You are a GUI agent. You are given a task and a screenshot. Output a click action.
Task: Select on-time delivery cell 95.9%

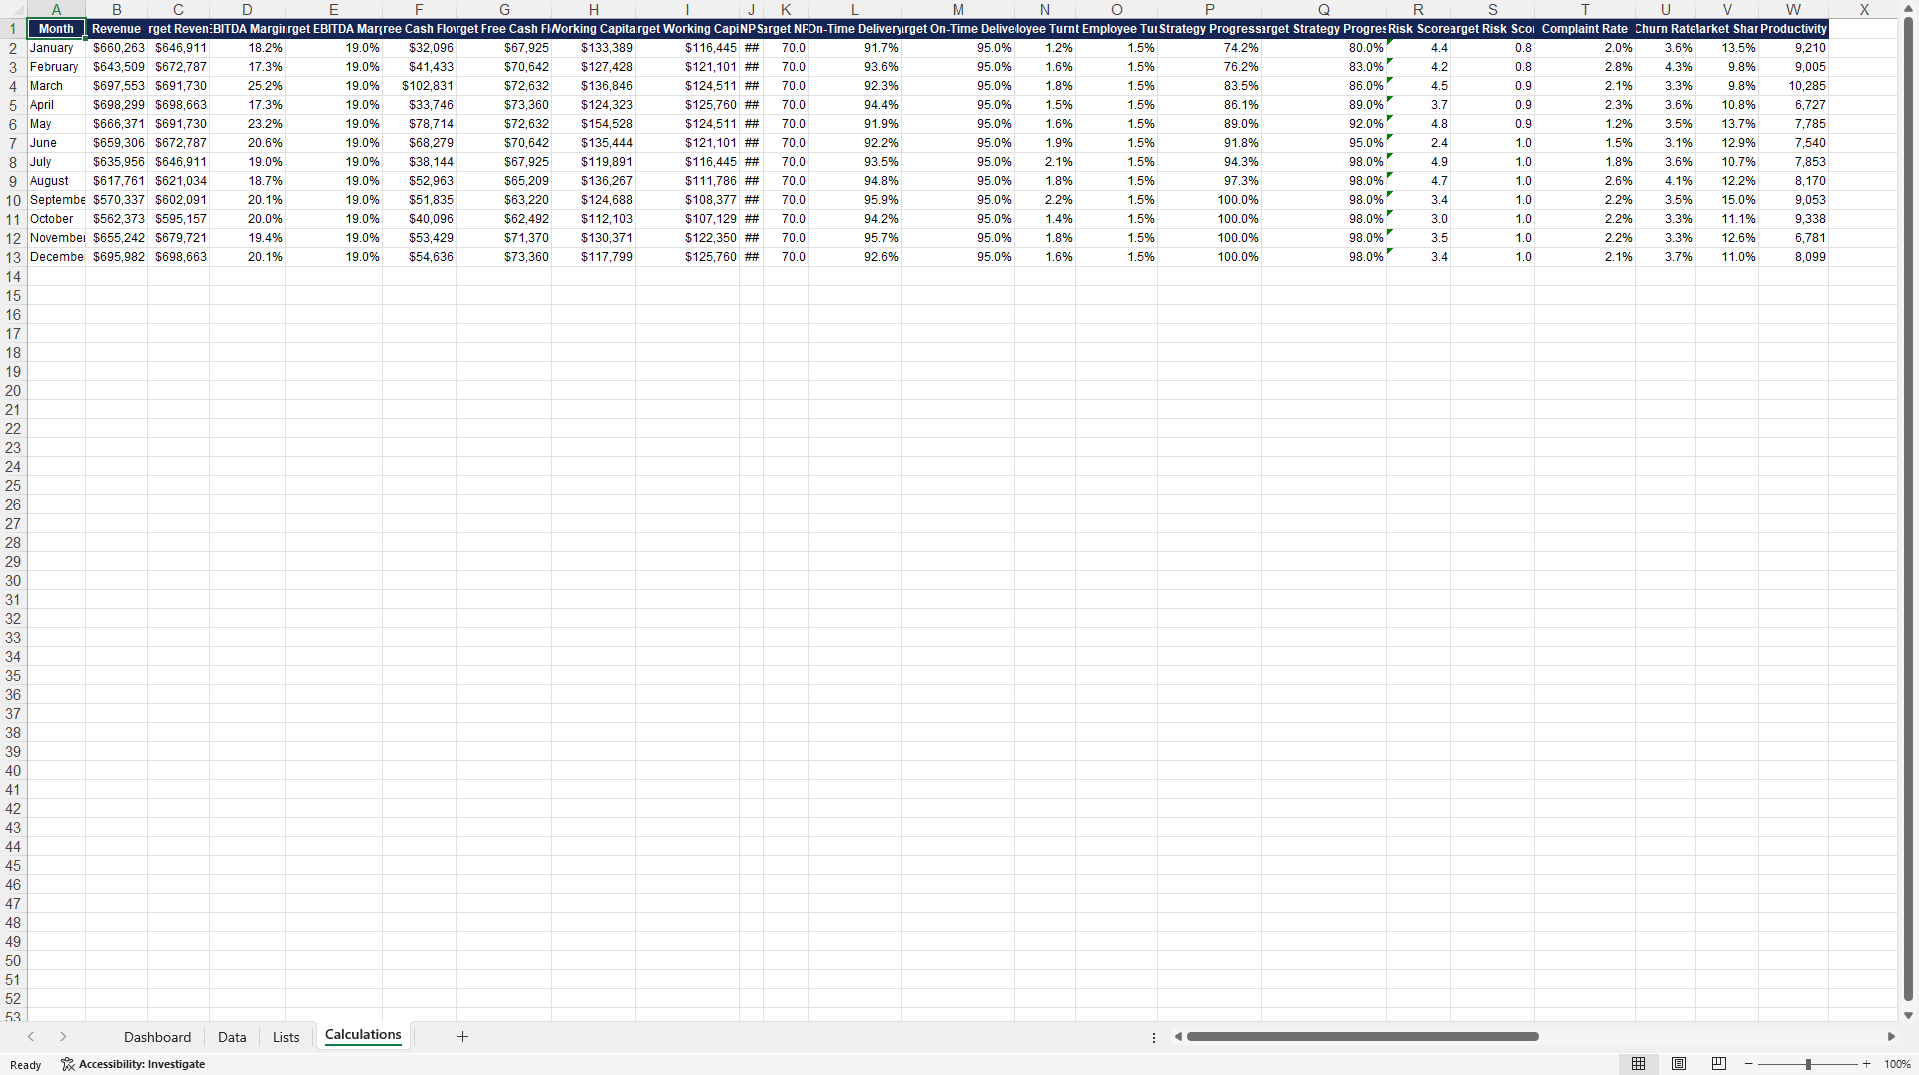pos(855,200)
